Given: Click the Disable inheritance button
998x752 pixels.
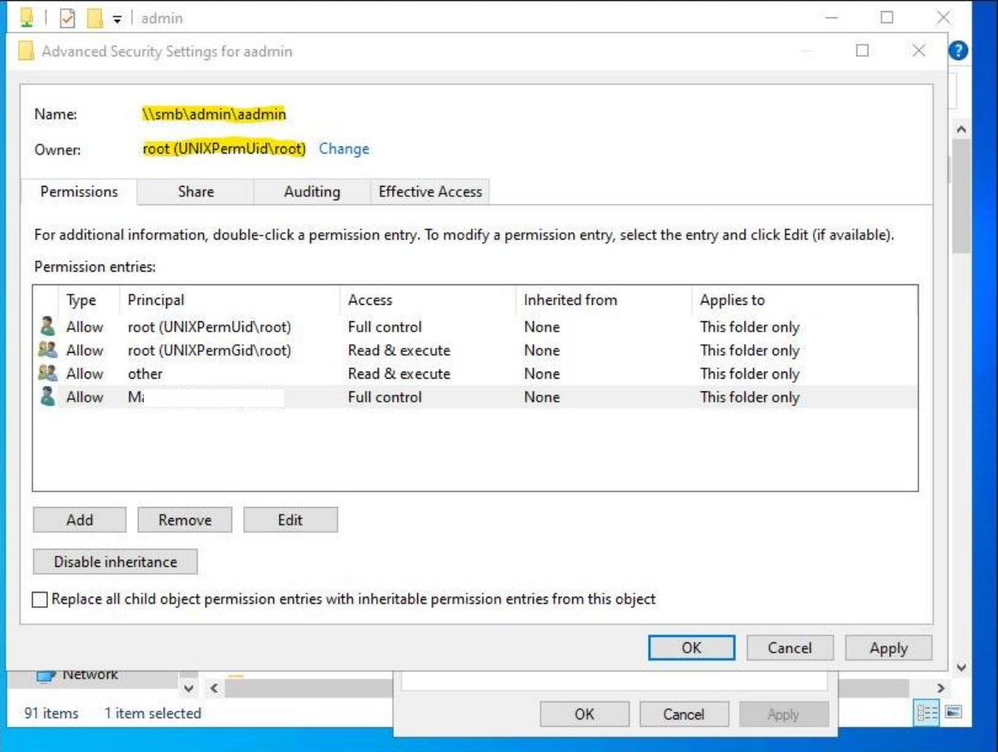Looking at the screenshot, I should [115, 562].
